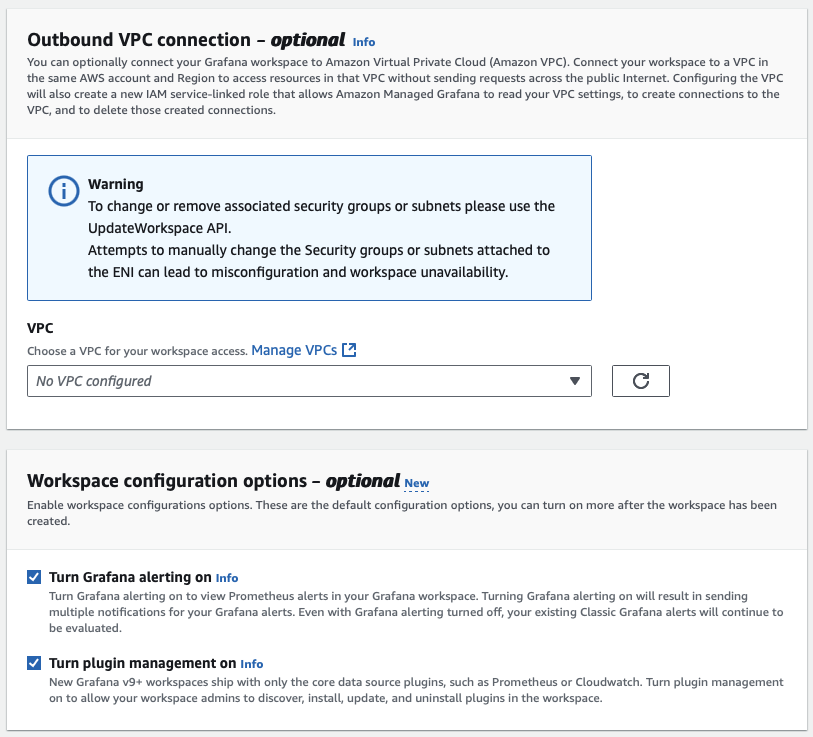Open Info link for Turn Grafana alerting on

[x=227, y=578]
